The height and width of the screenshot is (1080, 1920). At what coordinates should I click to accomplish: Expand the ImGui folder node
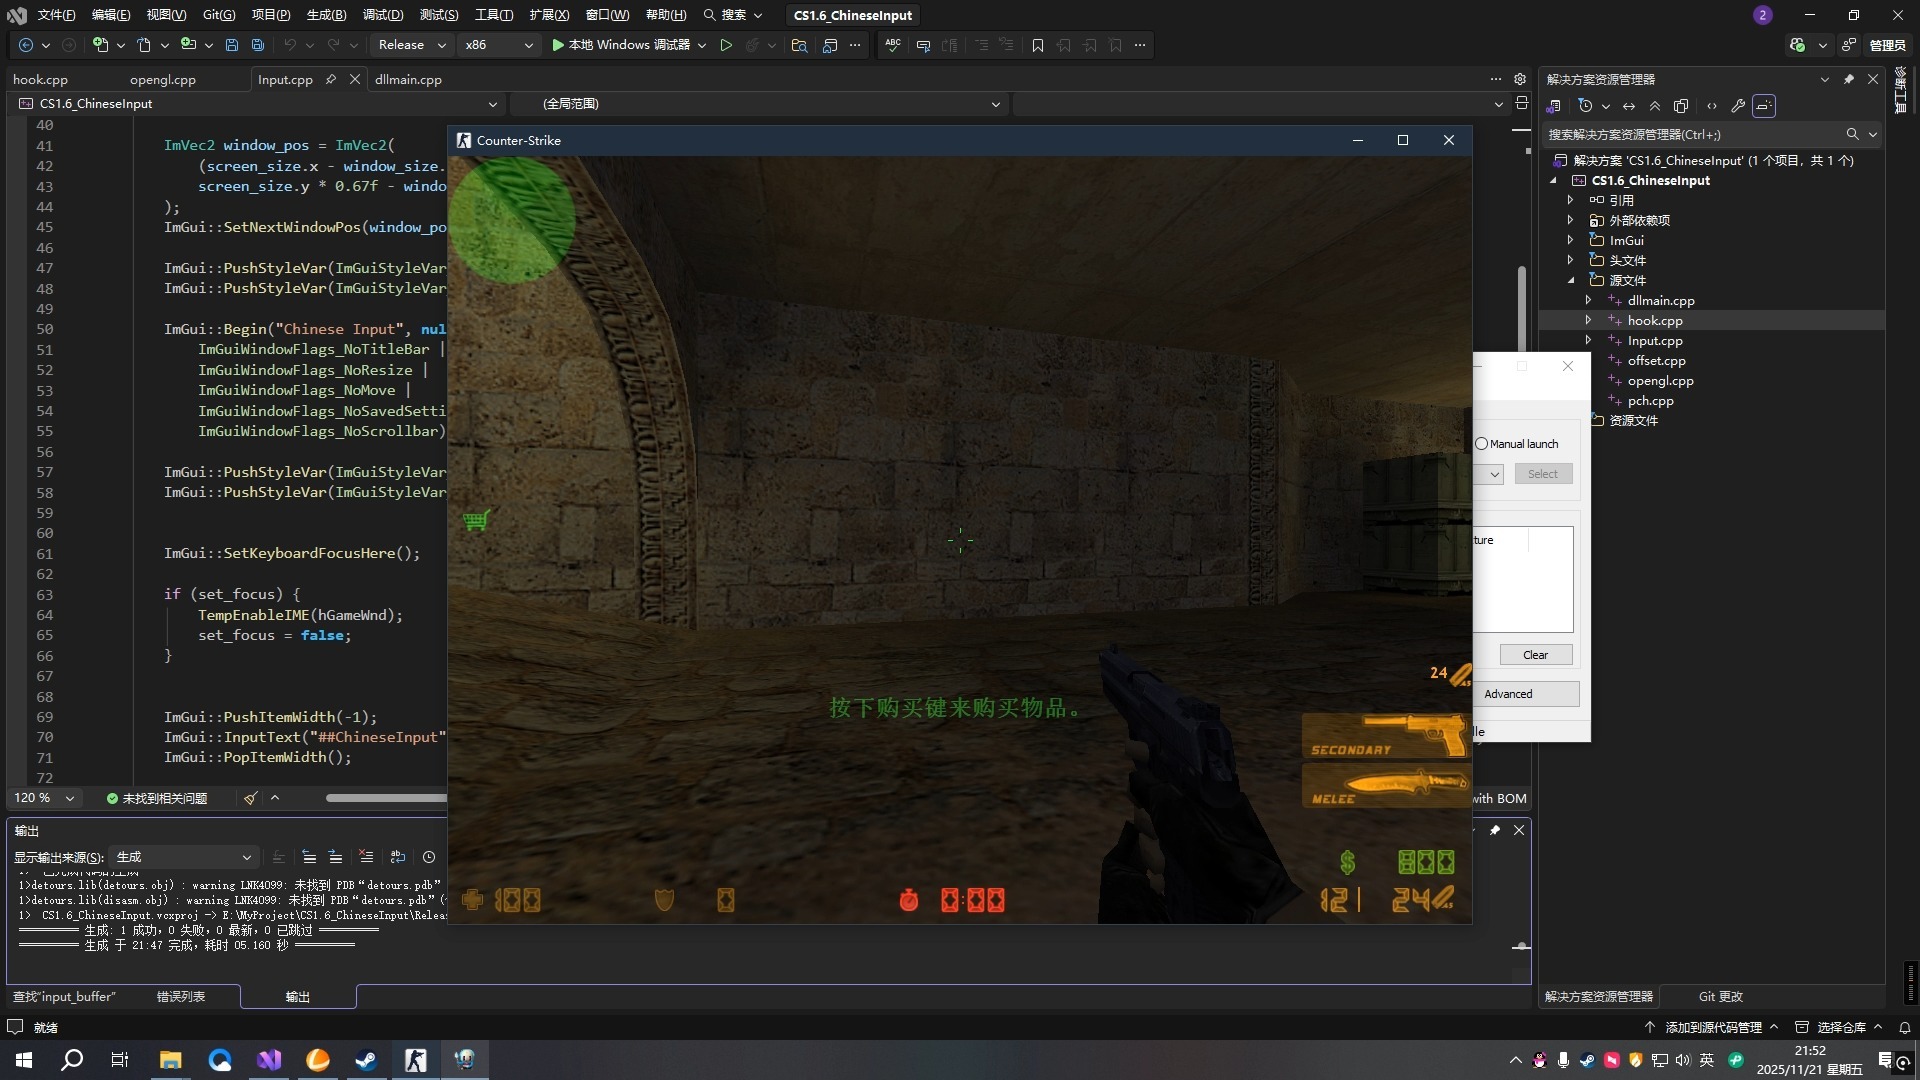(1570, 240)
